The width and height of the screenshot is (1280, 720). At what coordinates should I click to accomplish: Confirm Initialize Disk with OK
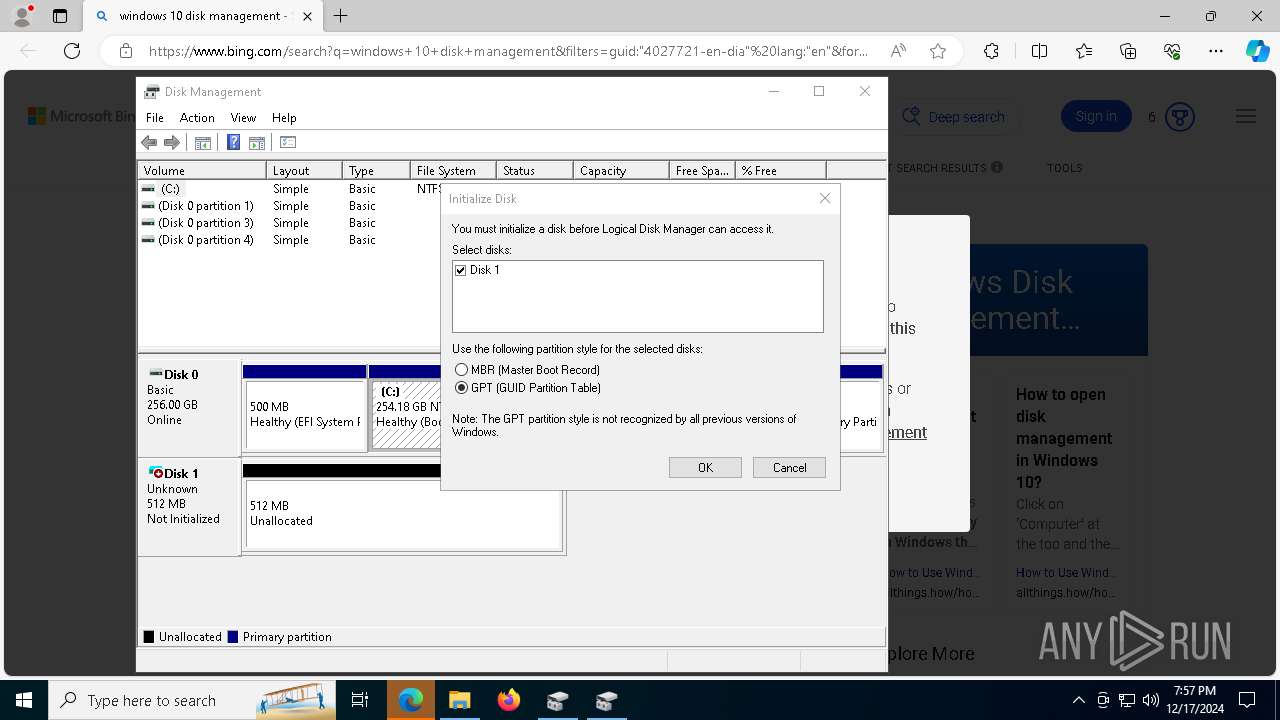[705, 468]
